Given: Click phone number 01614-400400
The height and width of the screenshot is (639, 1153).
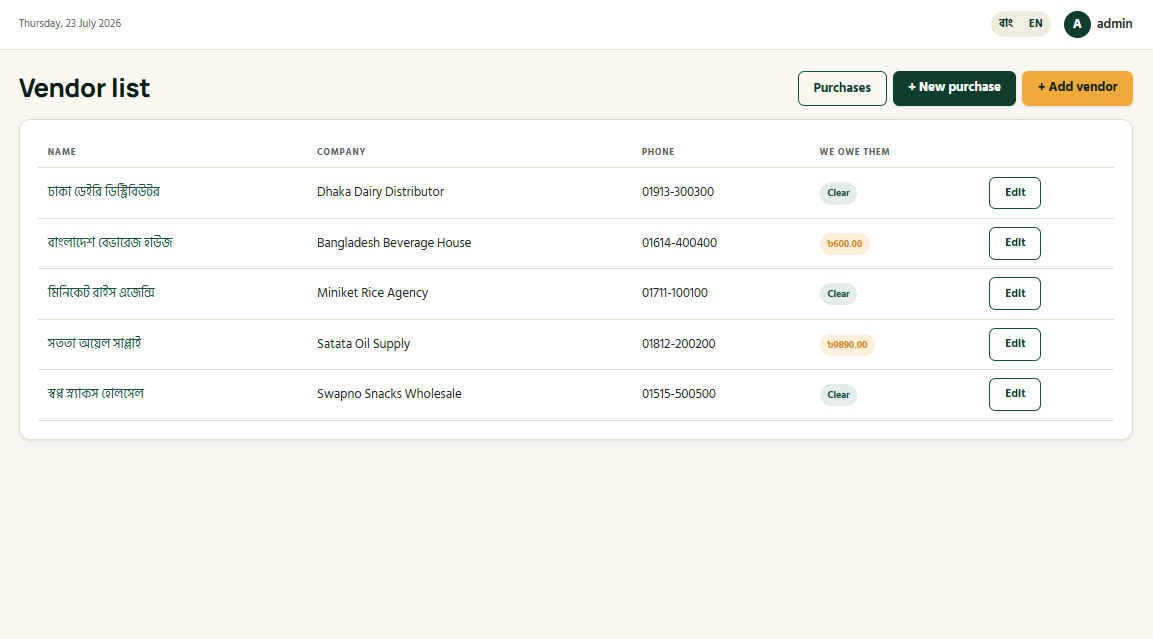Looking at the screenshot, I should 679,243.
